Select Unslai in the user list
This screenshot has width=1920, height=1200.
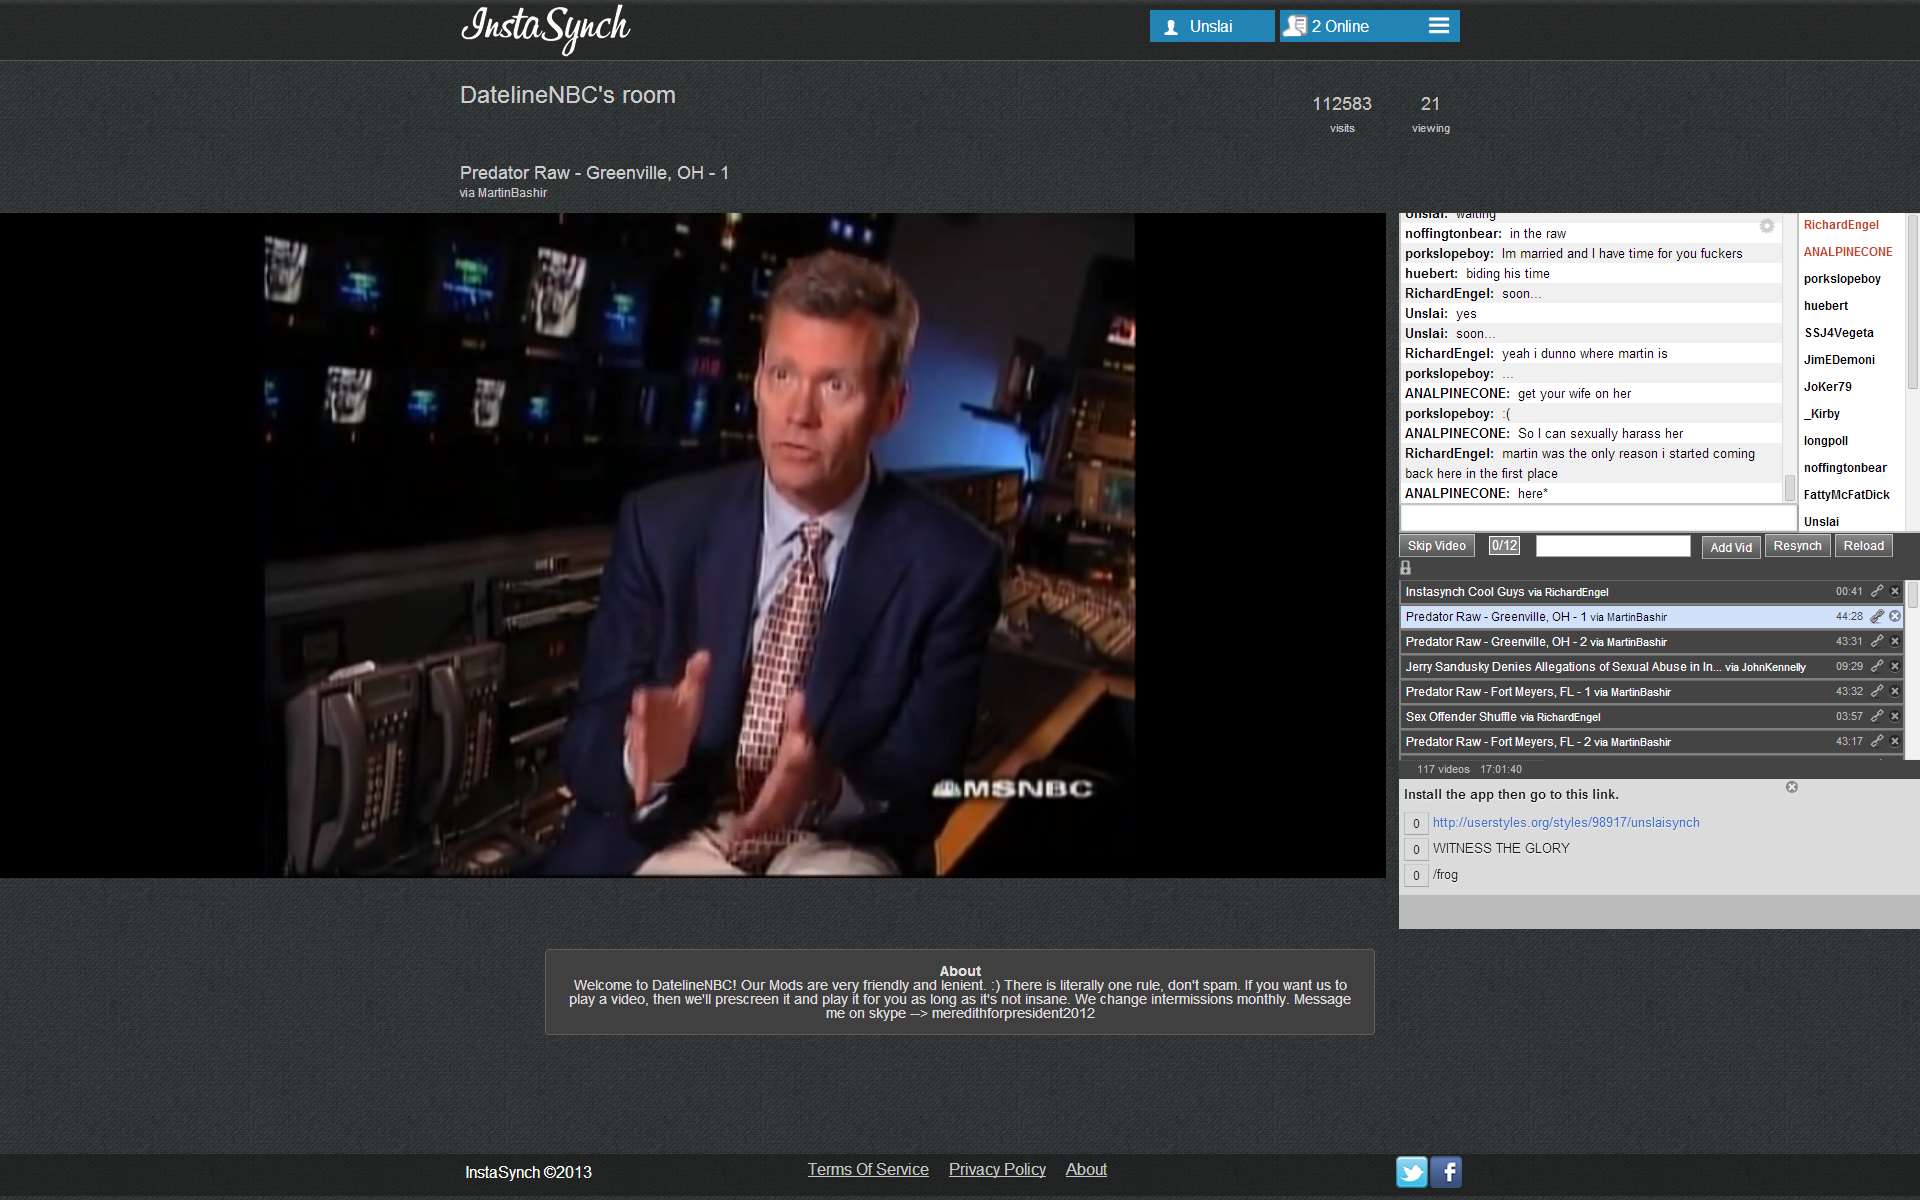click(x=1821, y=522)
